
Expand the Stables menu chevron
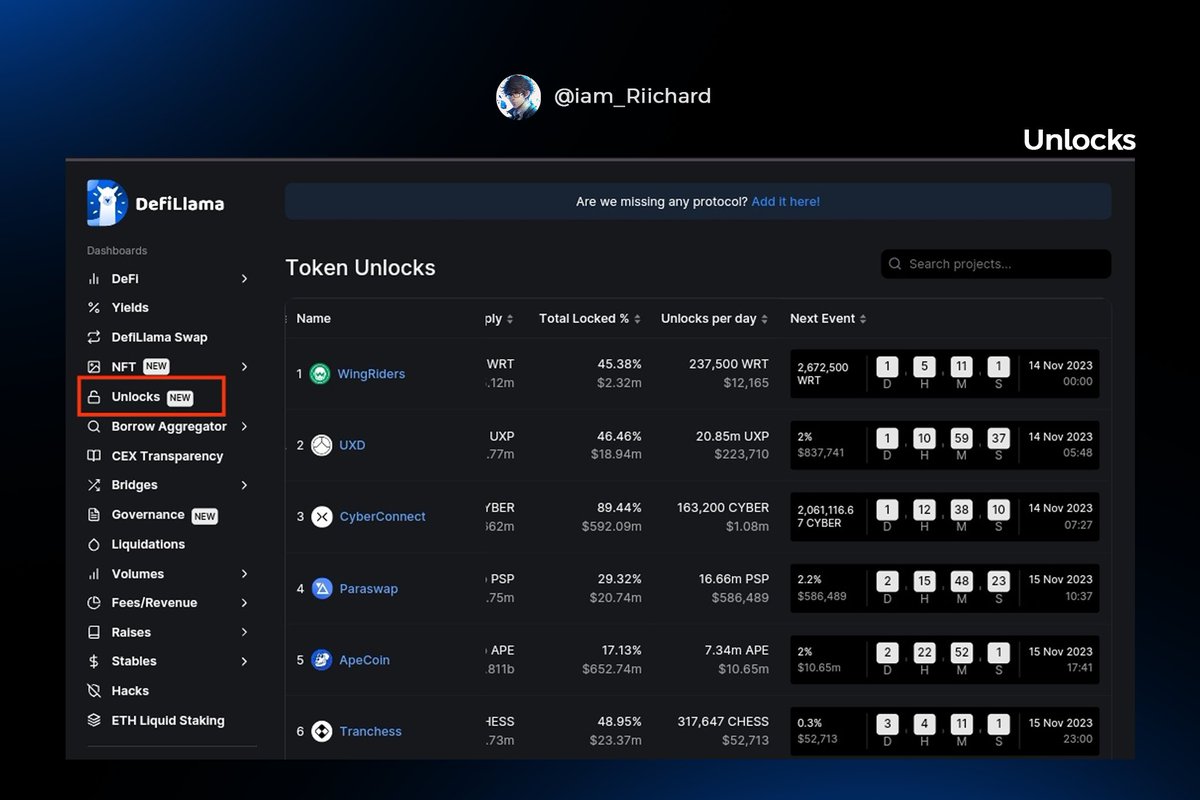pyautogui.click(x=245, y=662)
